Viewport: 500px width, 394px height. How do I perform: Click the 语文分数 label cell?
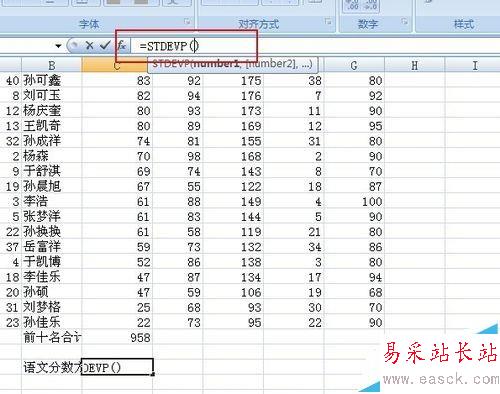click(x=52, y=367)
